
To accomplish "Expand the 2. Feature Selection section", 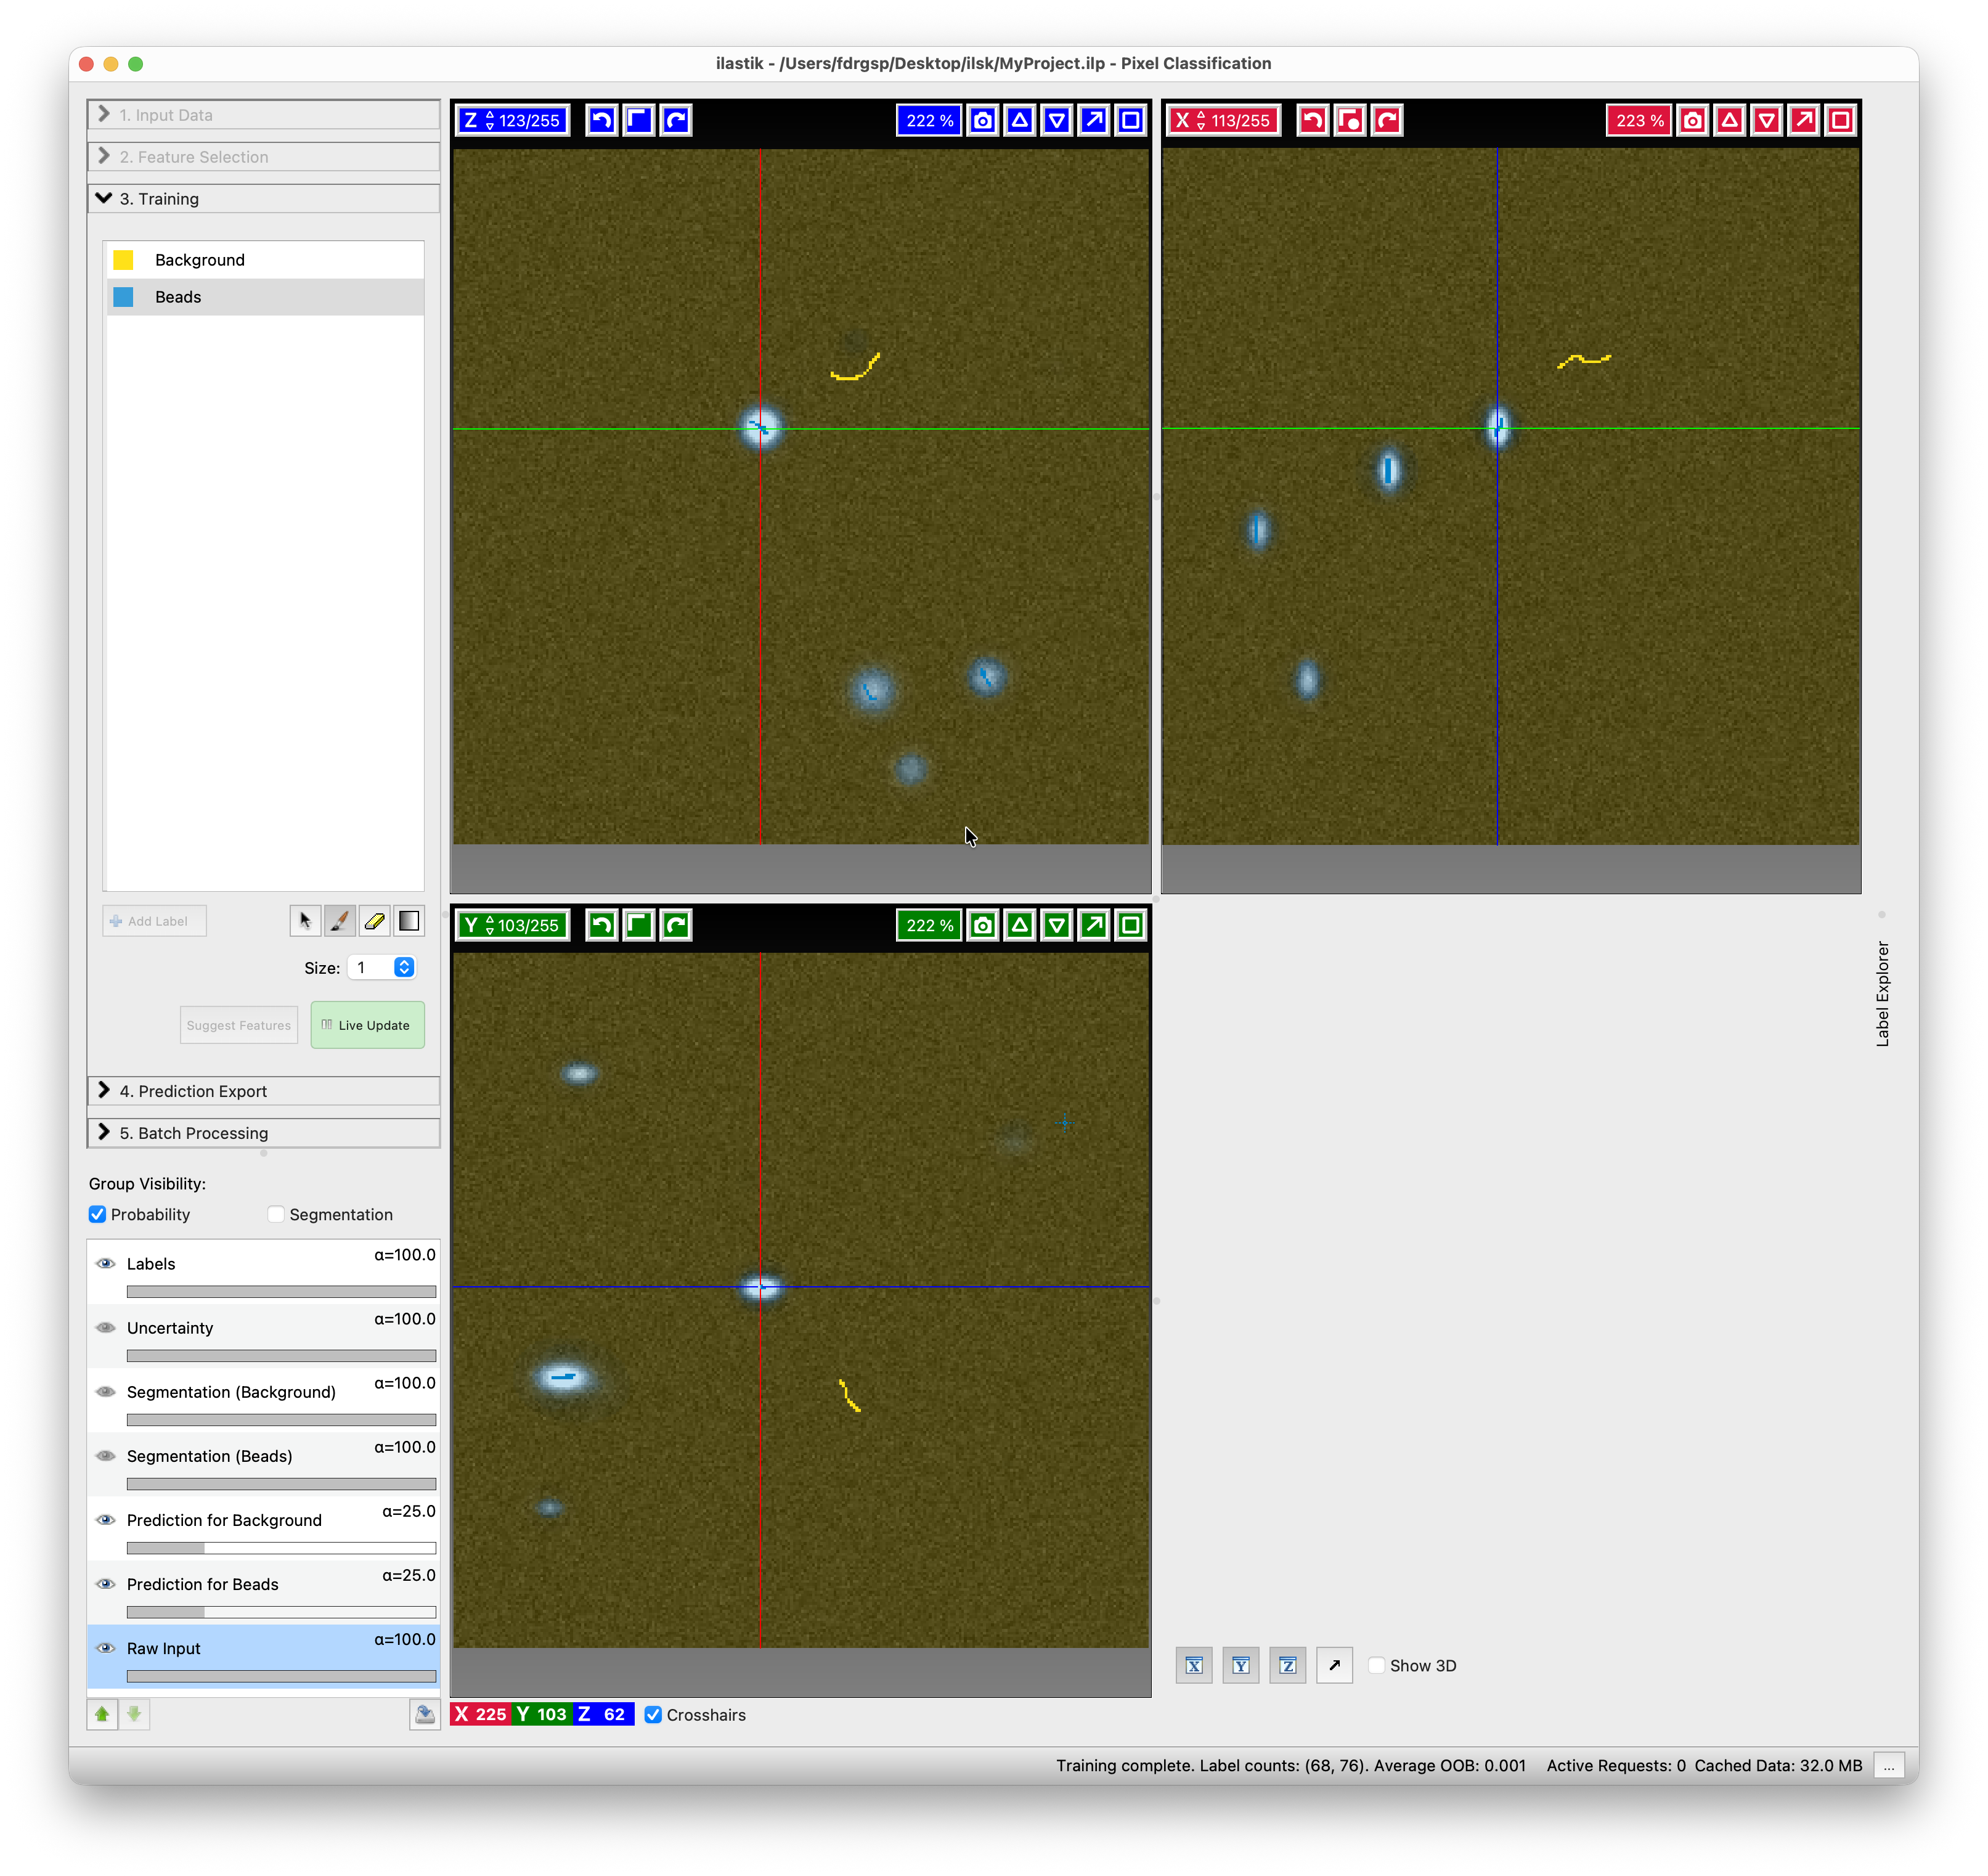I will [264, 157].
